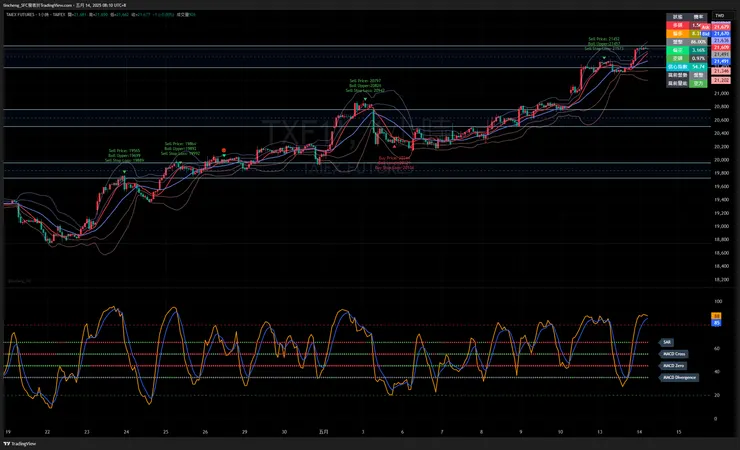Click date 14 on the time axis

point(639,432)
